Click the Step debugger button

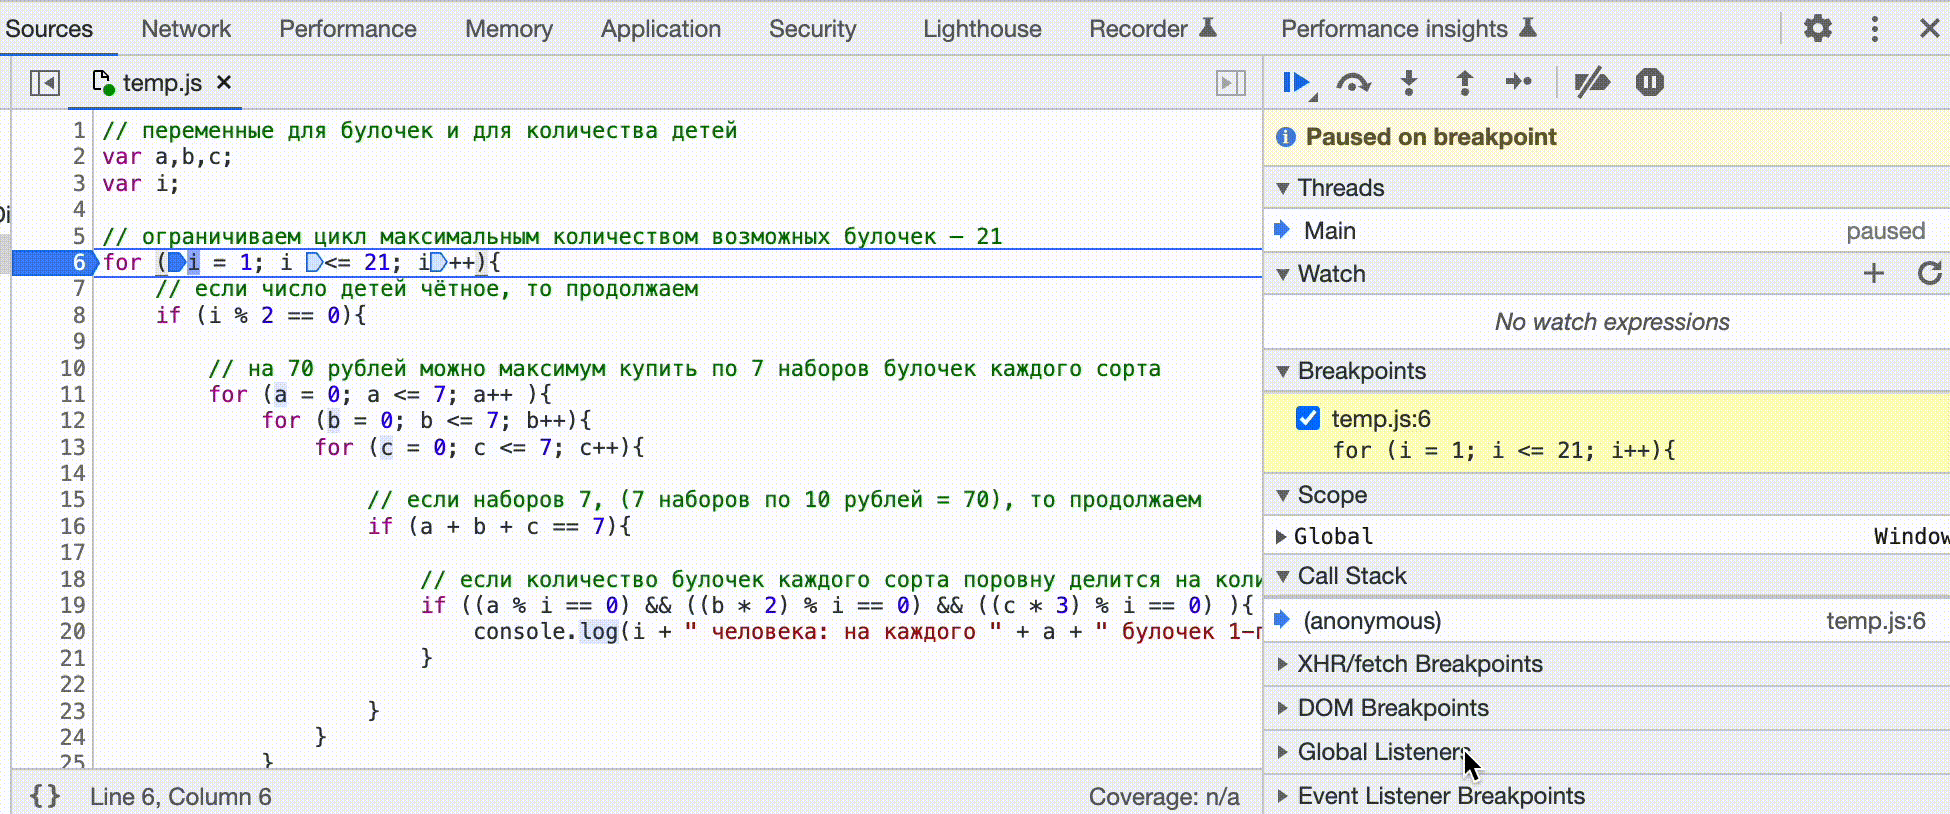tap(1518, 83)
